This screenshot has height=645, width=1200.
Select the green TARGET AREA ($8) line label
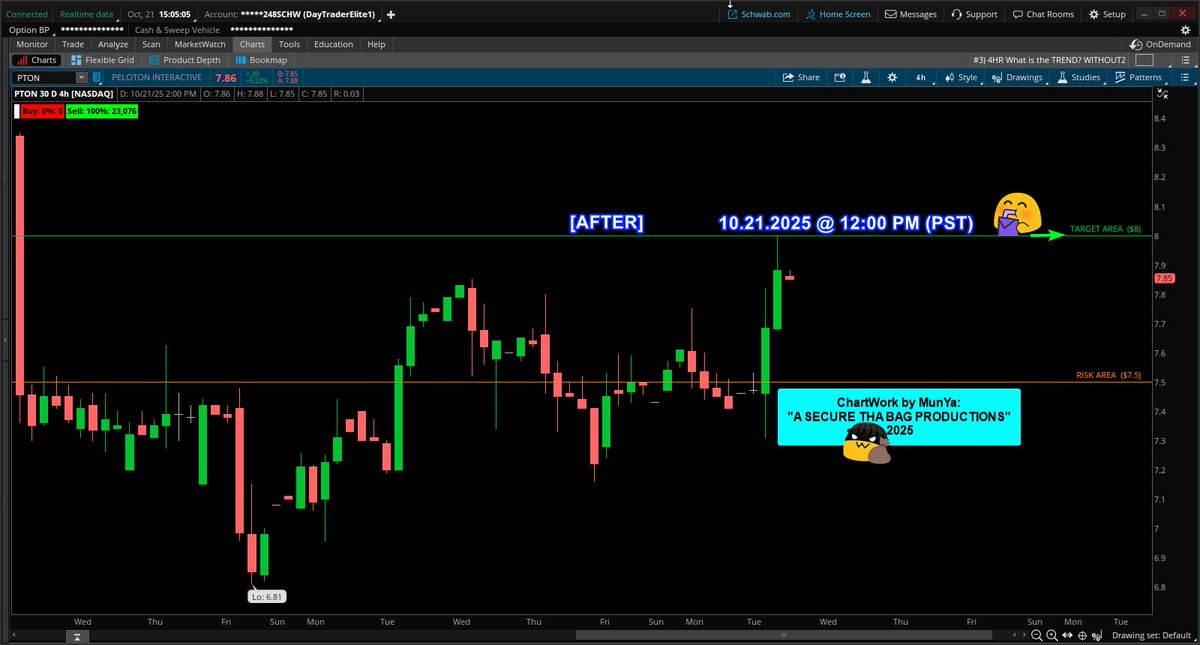tap(1105, 229)
